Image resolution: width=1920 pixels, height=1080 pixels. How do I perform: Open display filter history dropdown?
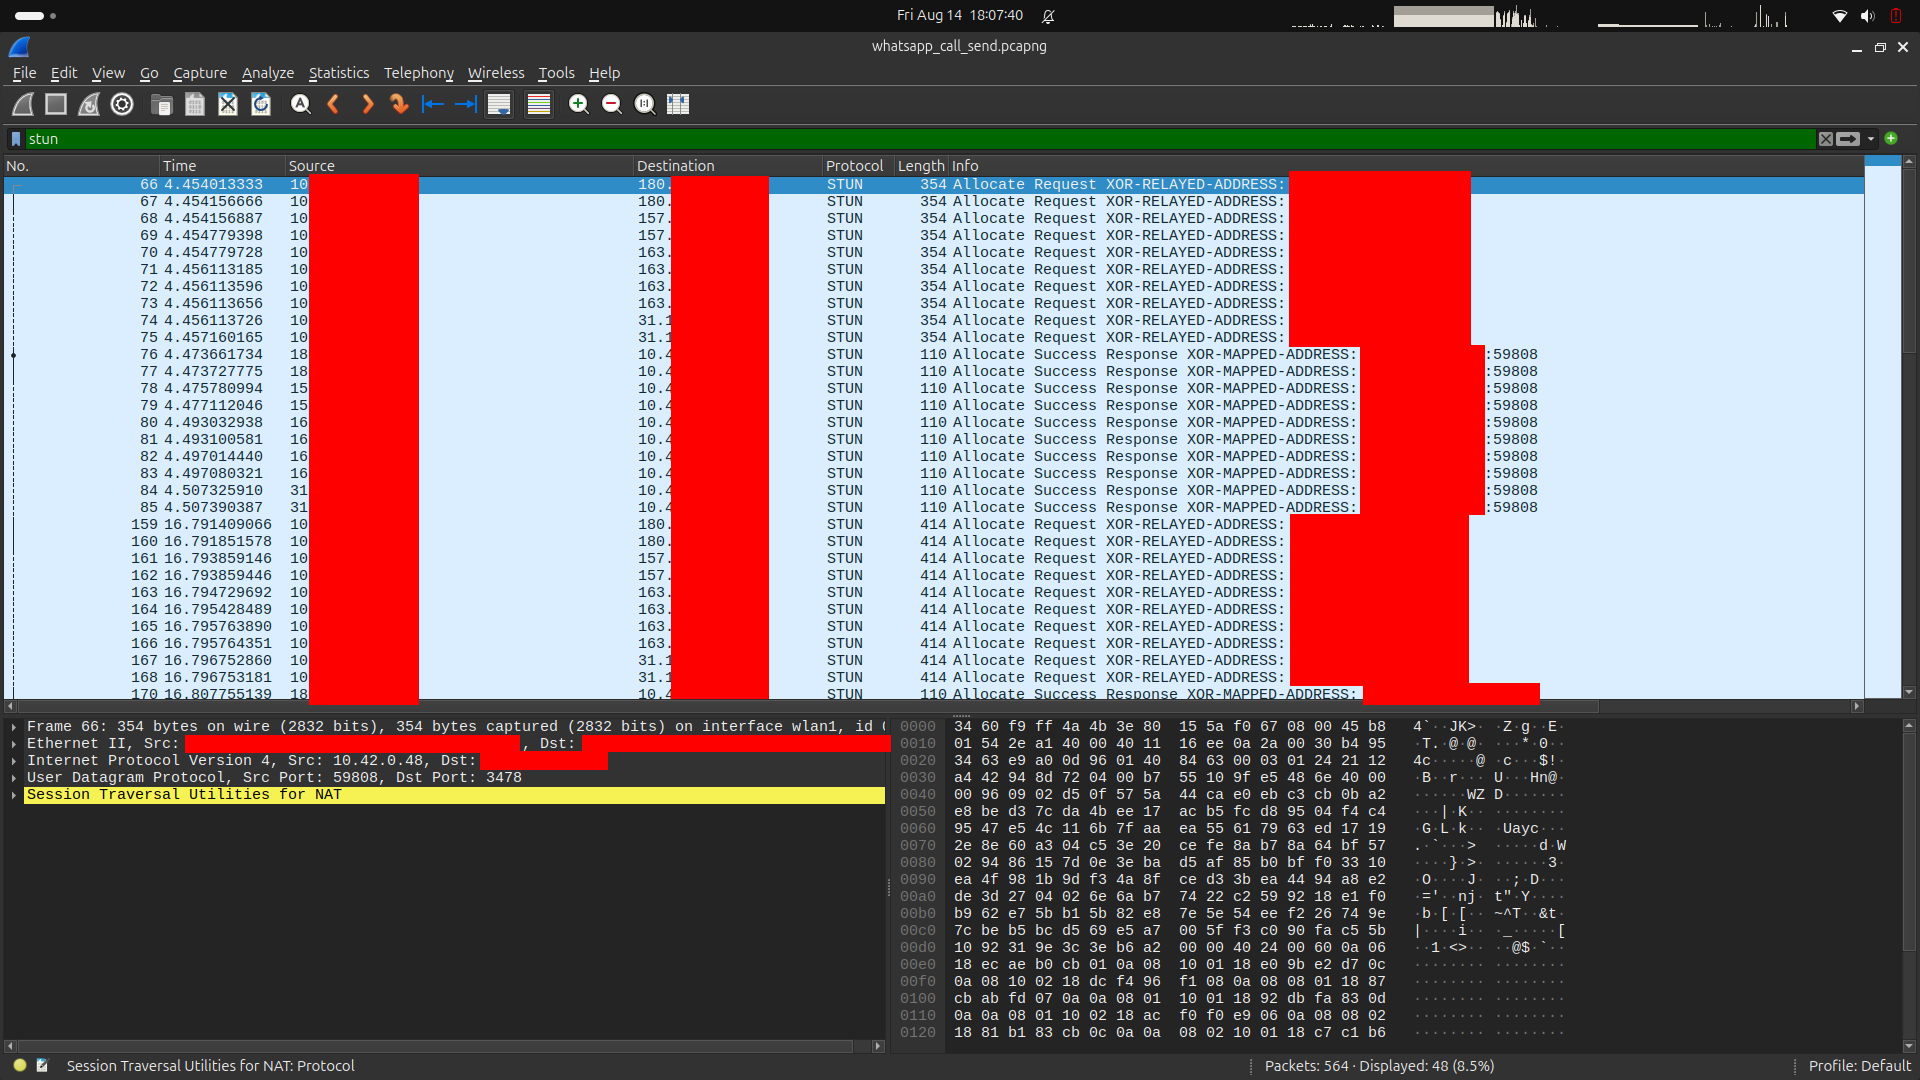(1870, 139)
